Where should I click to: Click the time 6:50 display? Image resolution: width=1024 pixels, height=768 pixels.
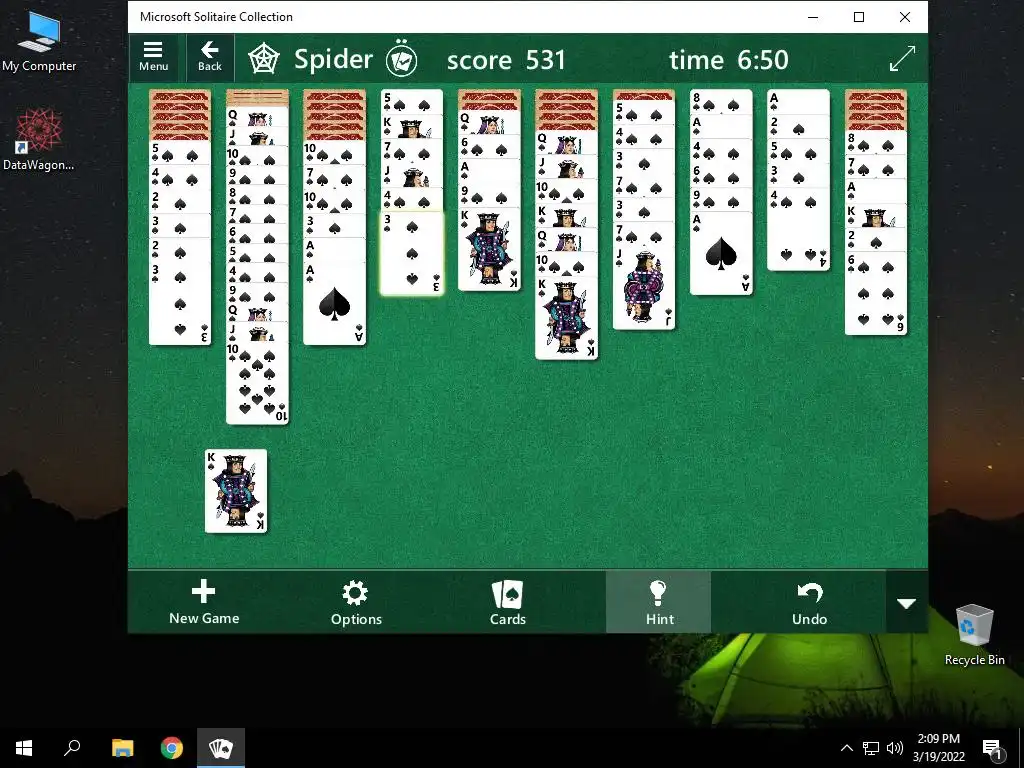[729, 60]
